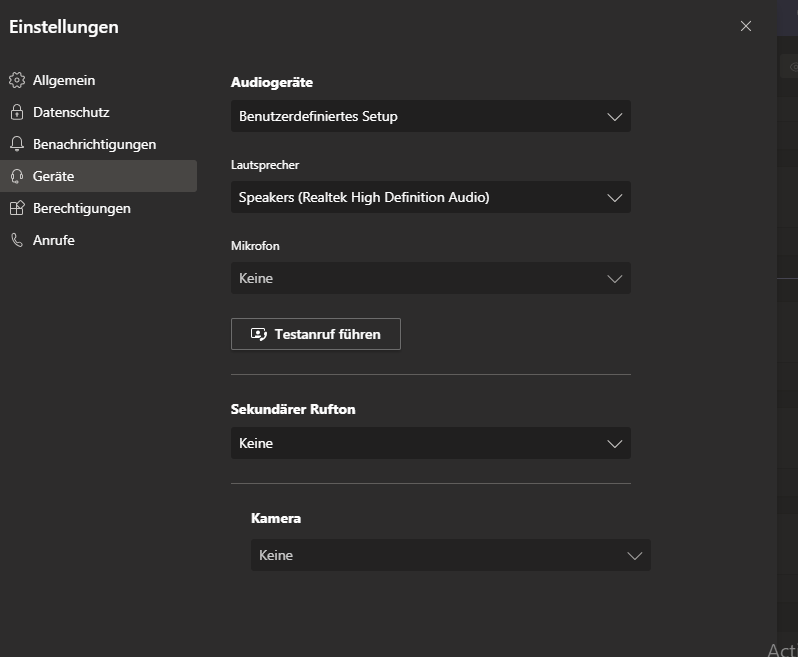Click the Lautsprecher label
Image resolution: width=798 pixels, height=657 pixels.
[x=265, y=165]
